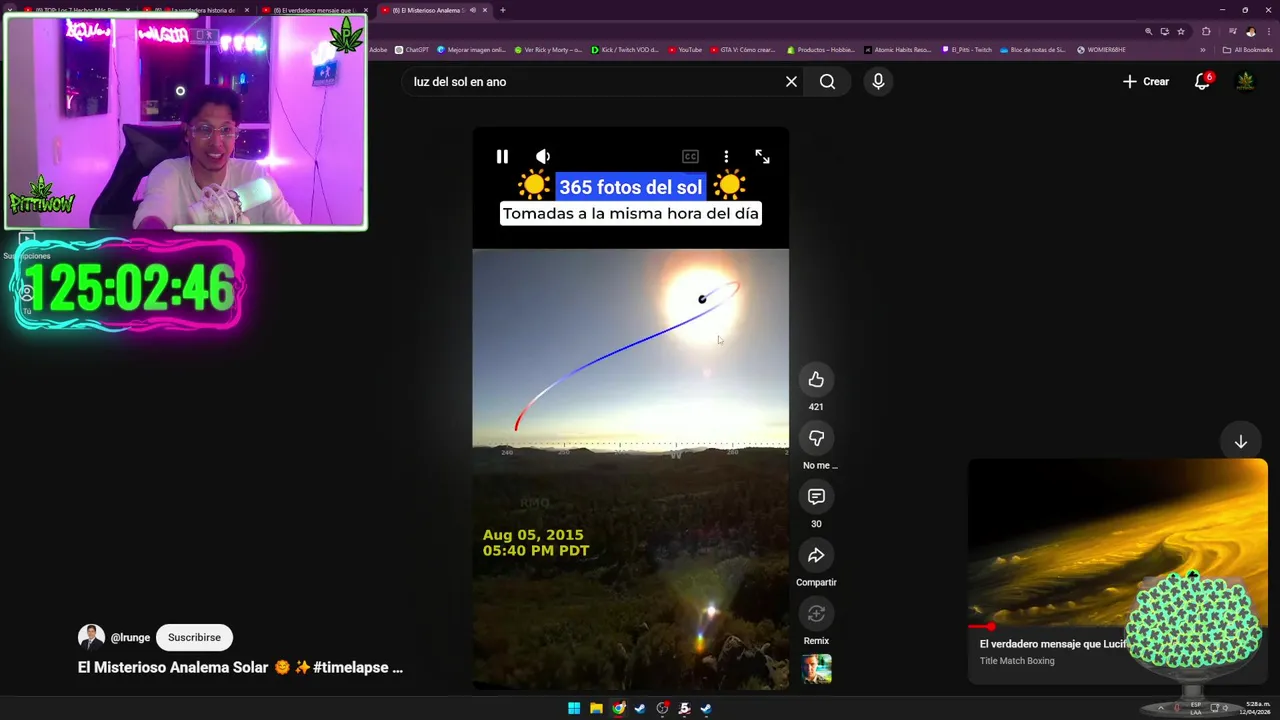Click the title 'El Misterioso Analema Solar'

[x=173, y=667]
